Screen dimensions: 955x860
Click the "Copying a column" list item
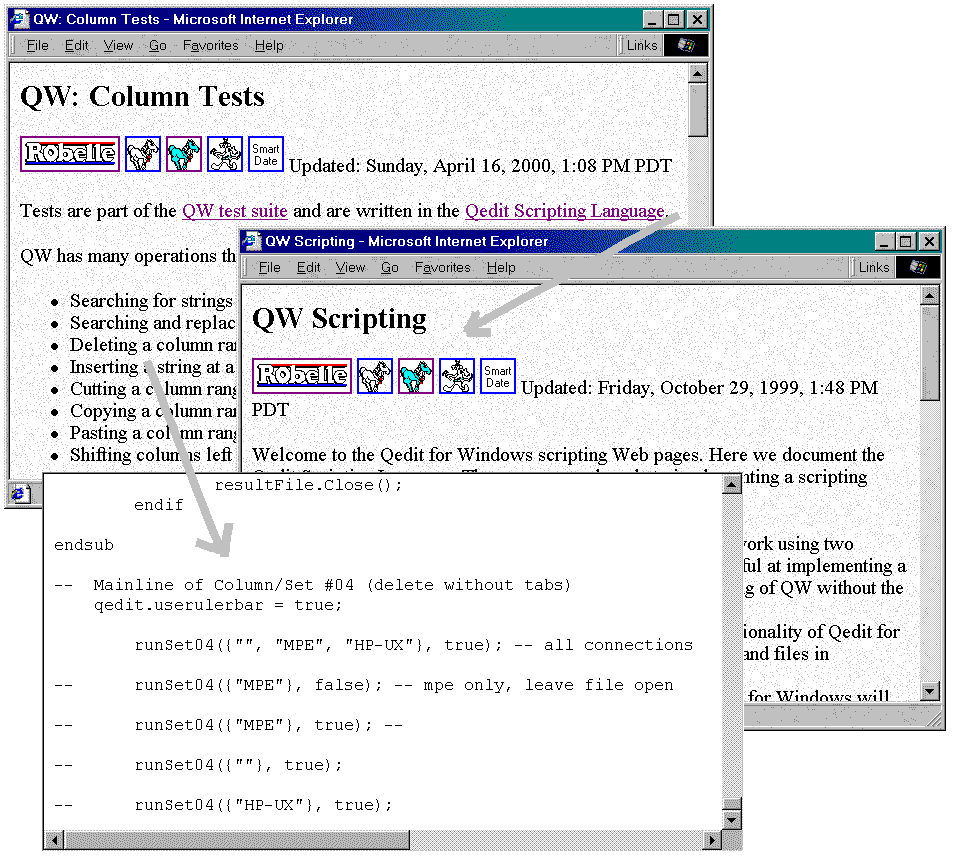153,411
